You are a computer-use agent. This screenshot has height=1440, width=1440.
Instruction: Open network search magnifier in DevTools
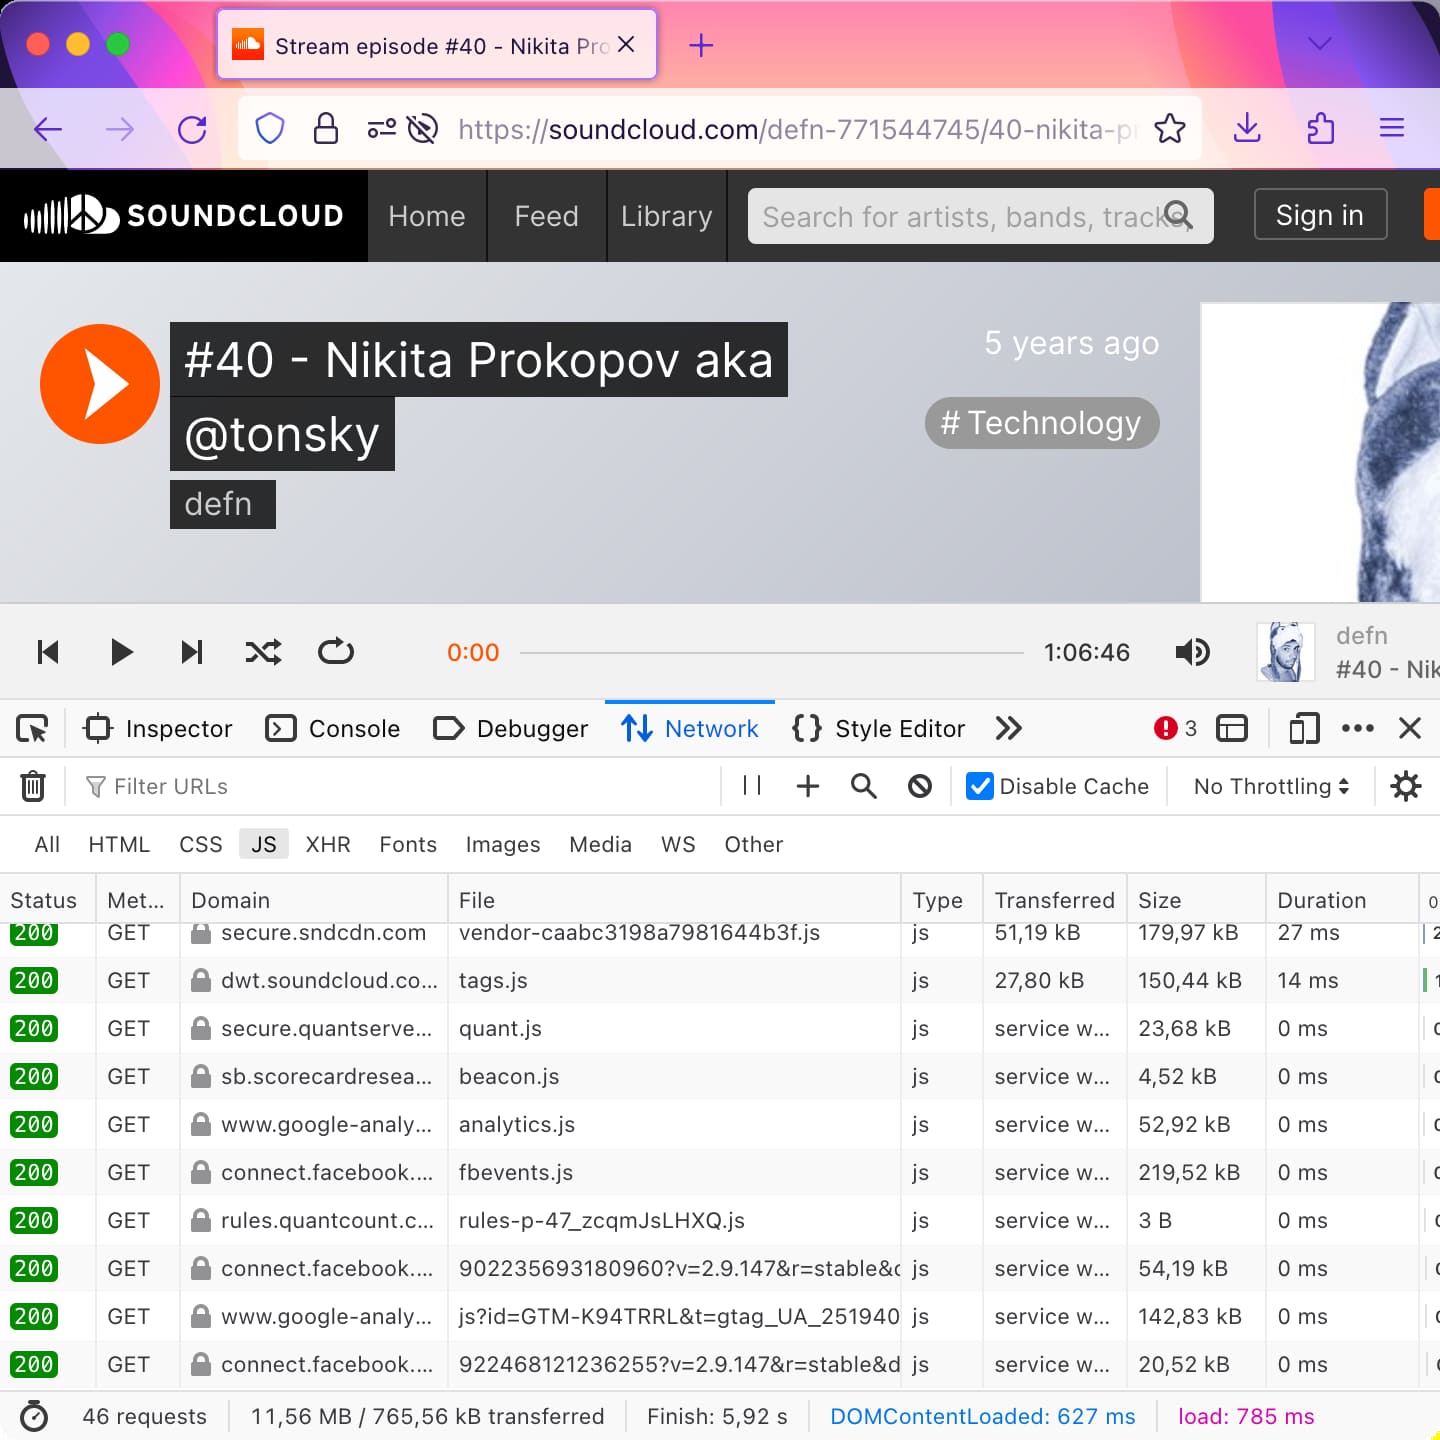click(x=864, y=786)
